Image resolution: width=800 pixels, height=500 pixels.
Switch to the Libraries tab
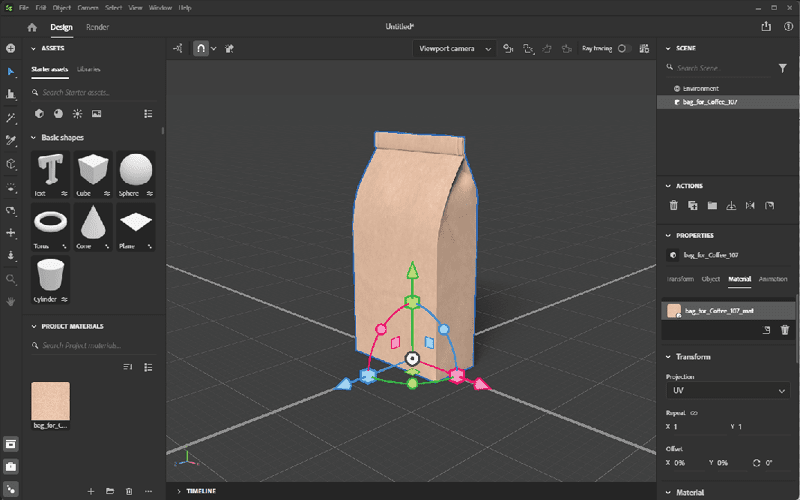[x=88, y=69]
